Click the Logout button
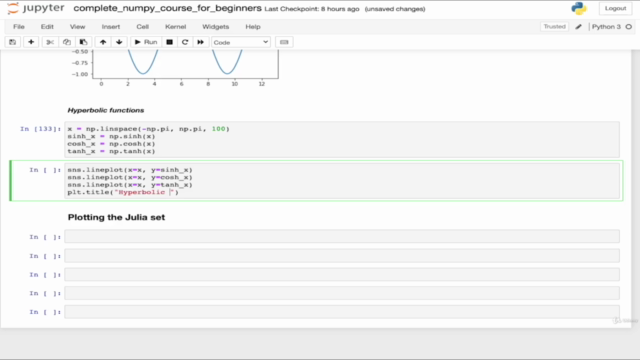 pyautogui.click(x=615, y=8)
